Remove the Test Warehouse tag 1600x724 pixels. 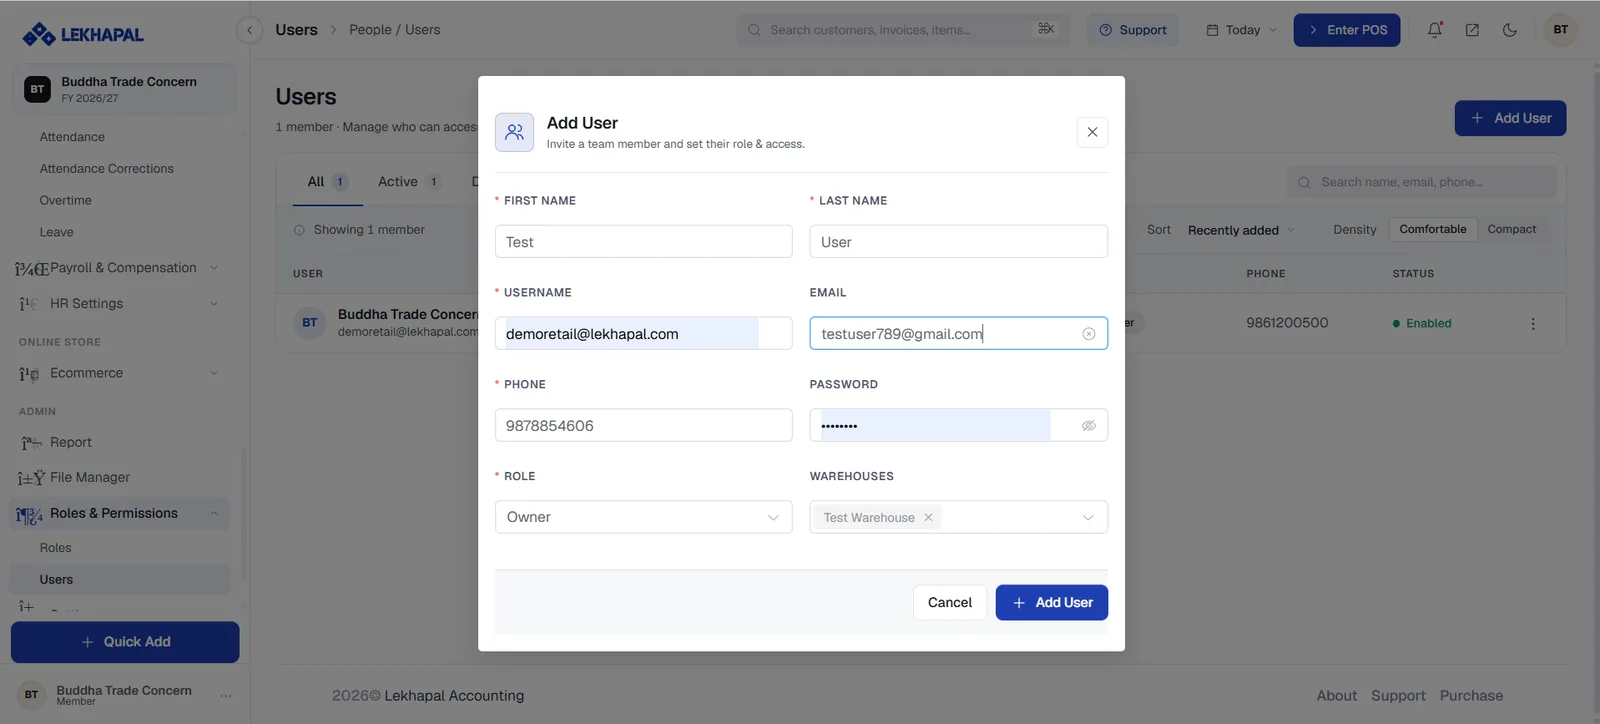click(x=928, y=517)
